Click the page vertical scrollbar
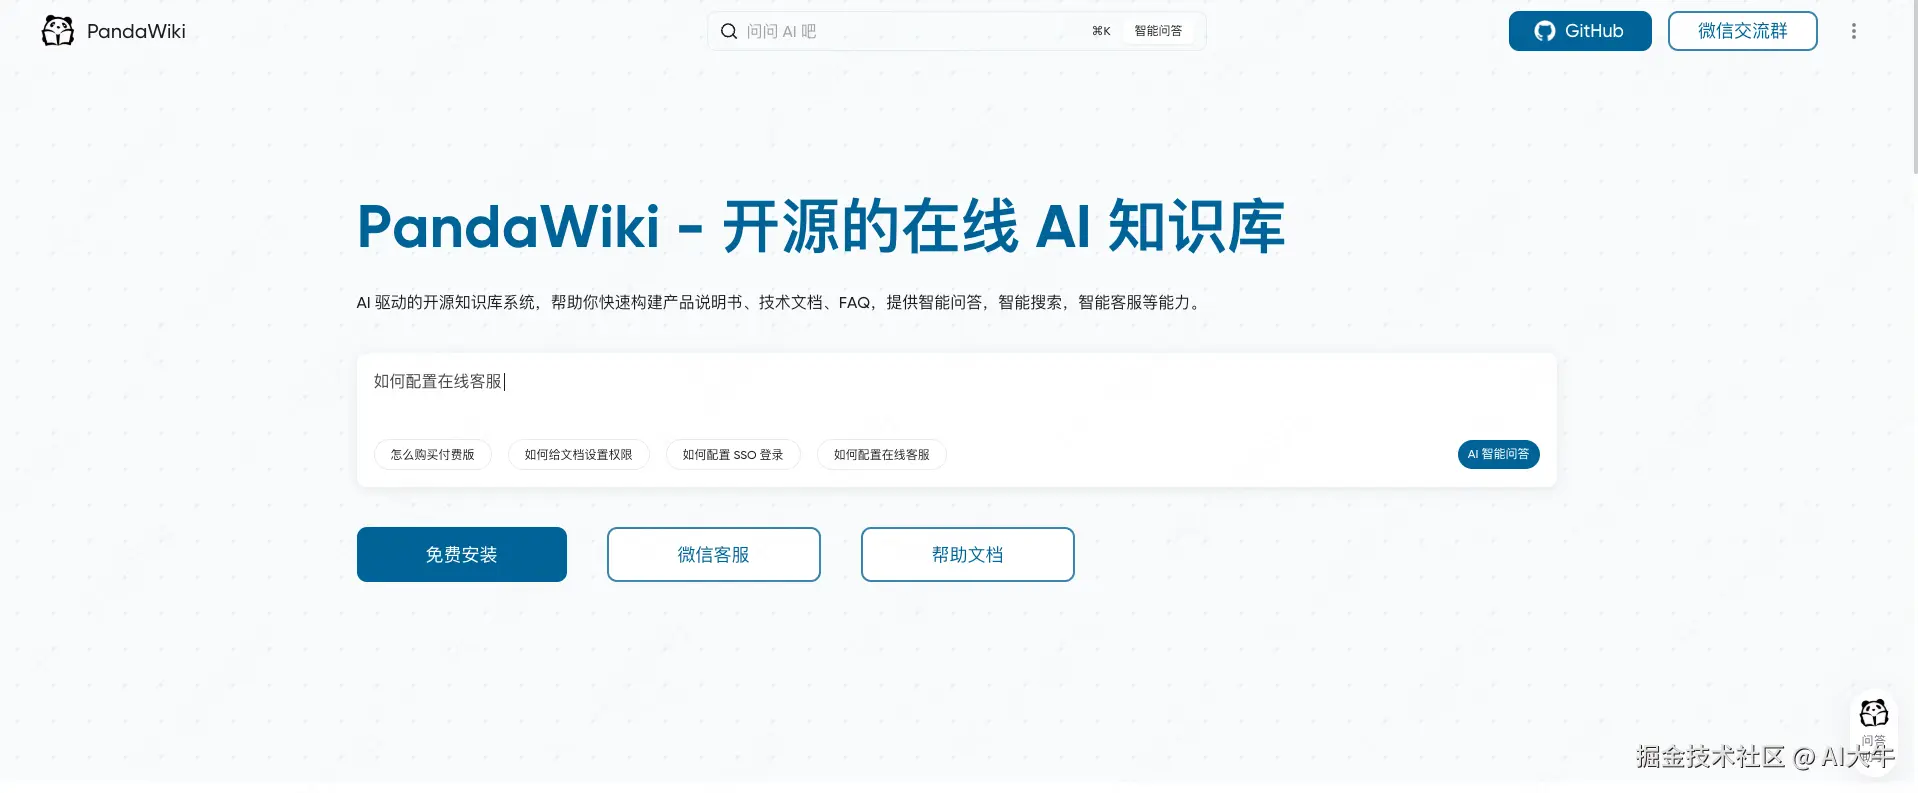This screenshot has height=793, width=1918. point(1913,88)
